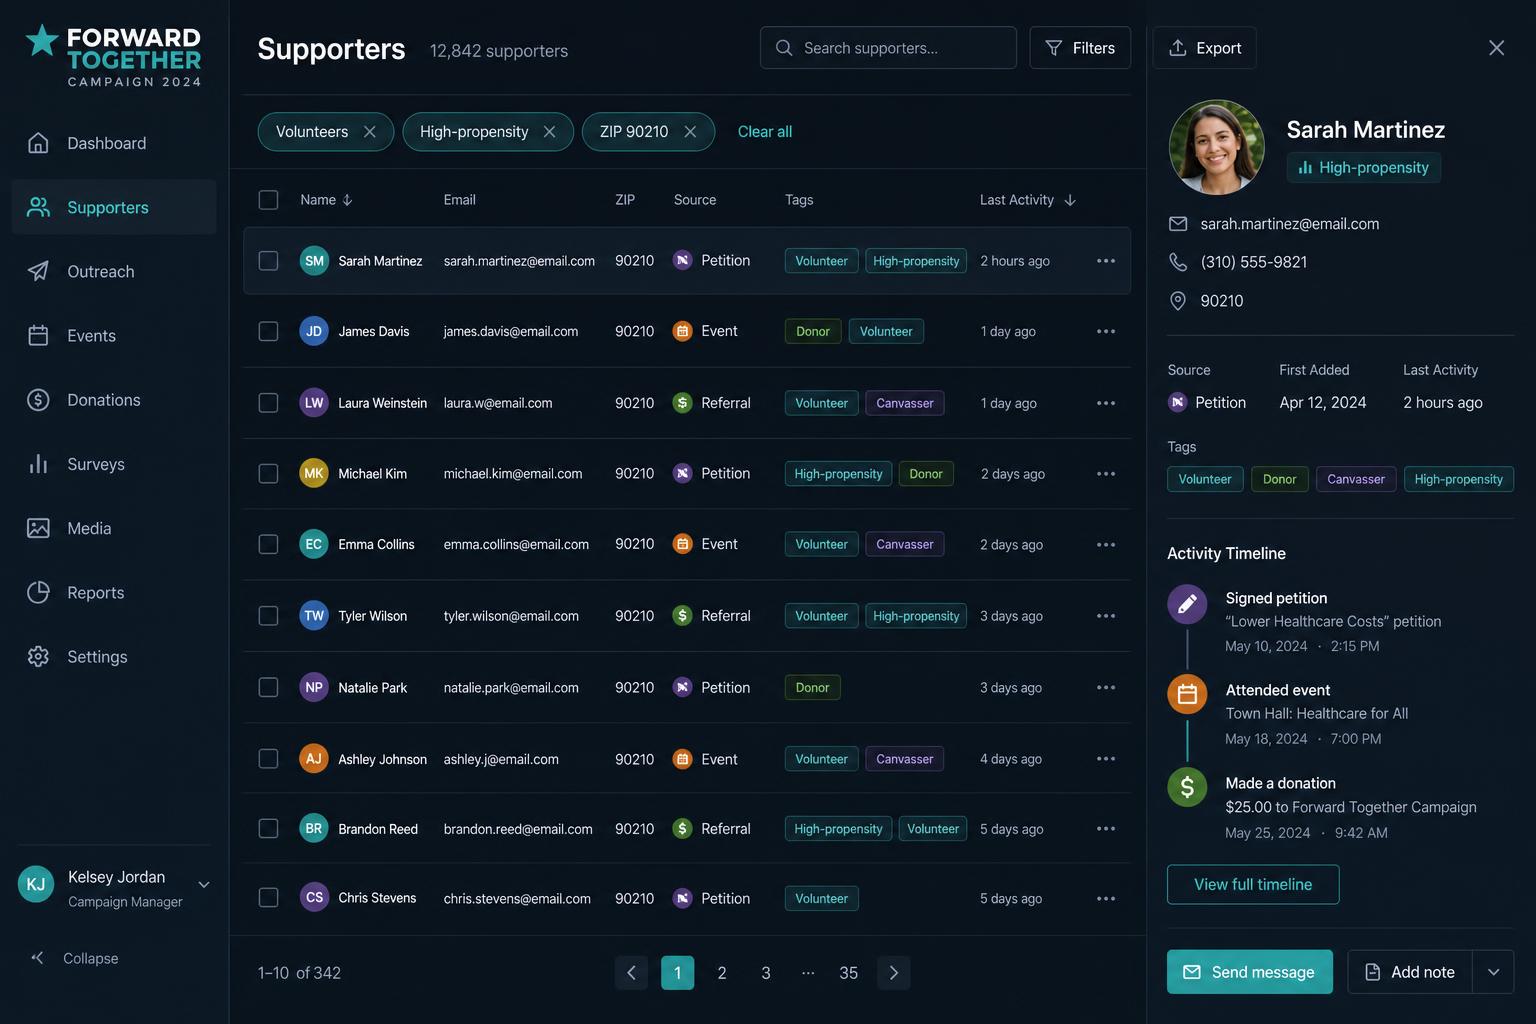
Task: Check the box for Sarah Martinez
Action: pos(268,261)
